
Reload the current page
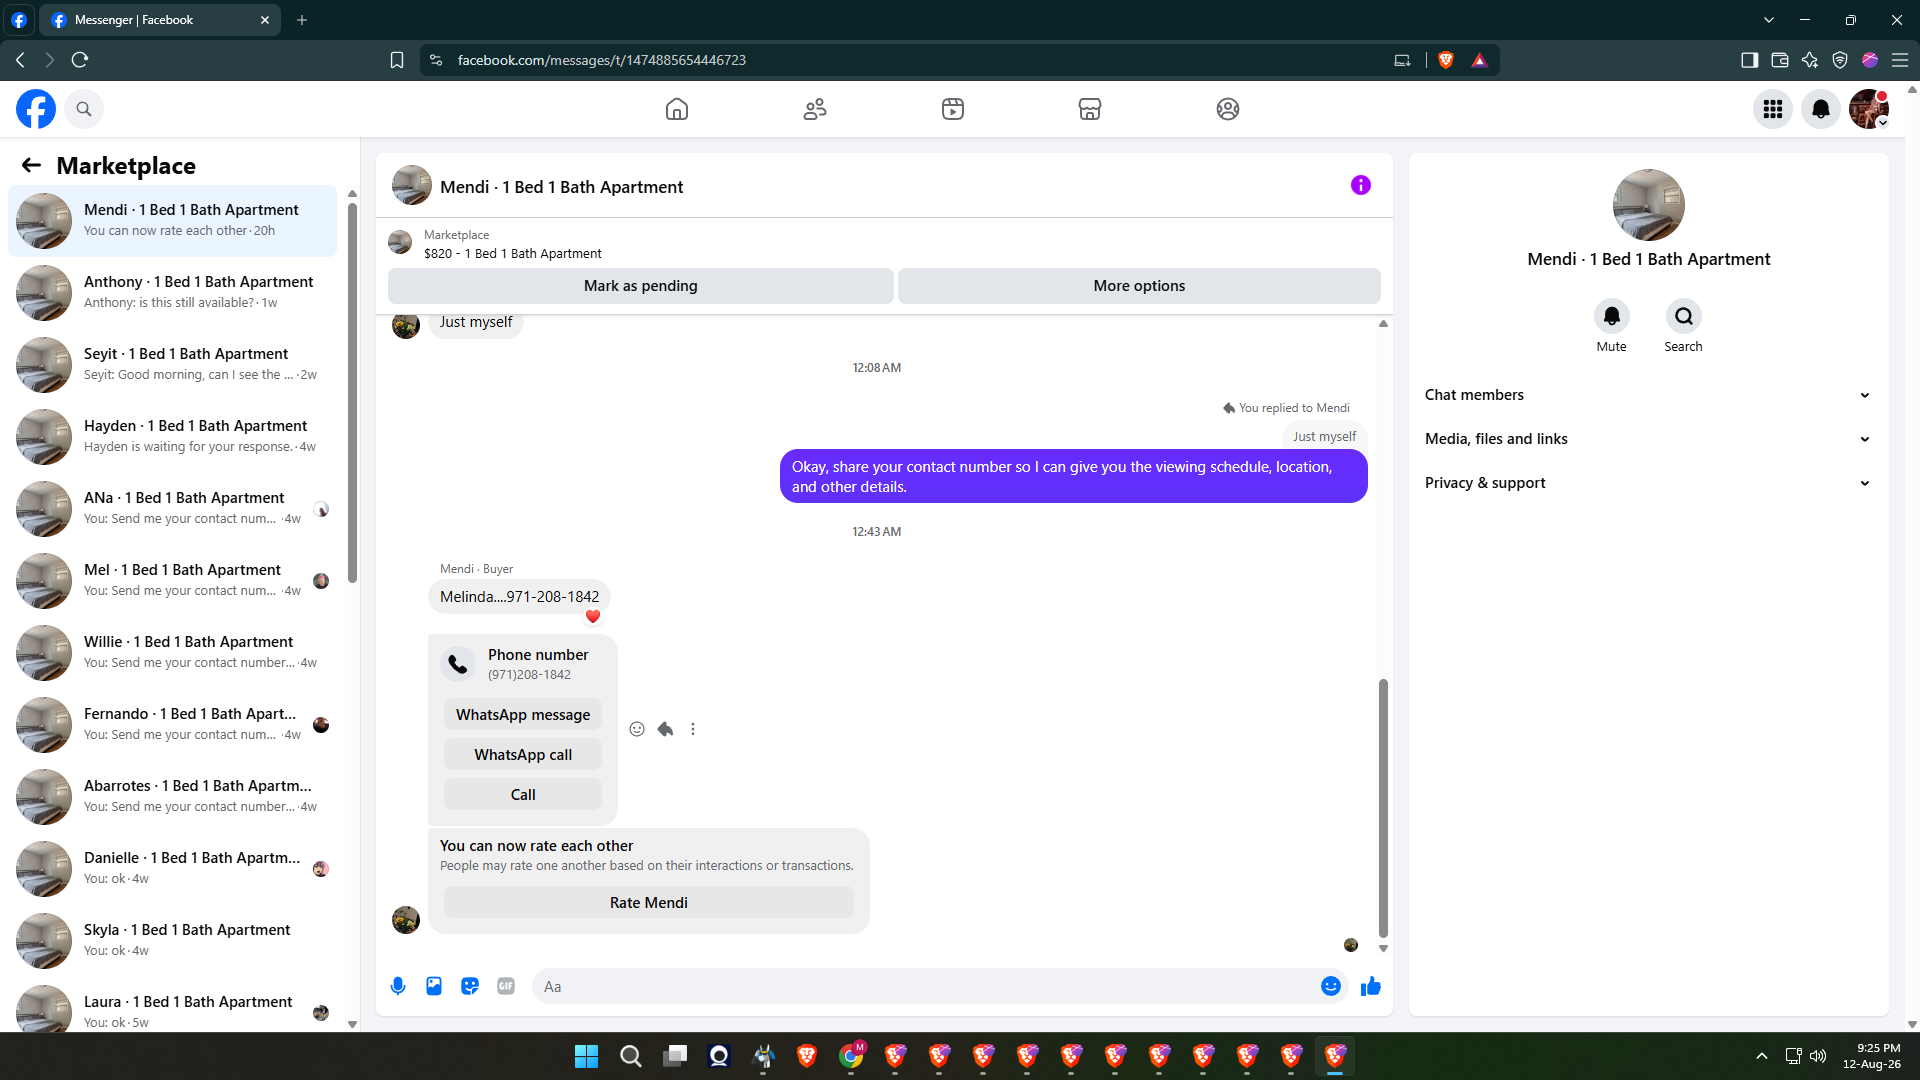tap(80, 60)
